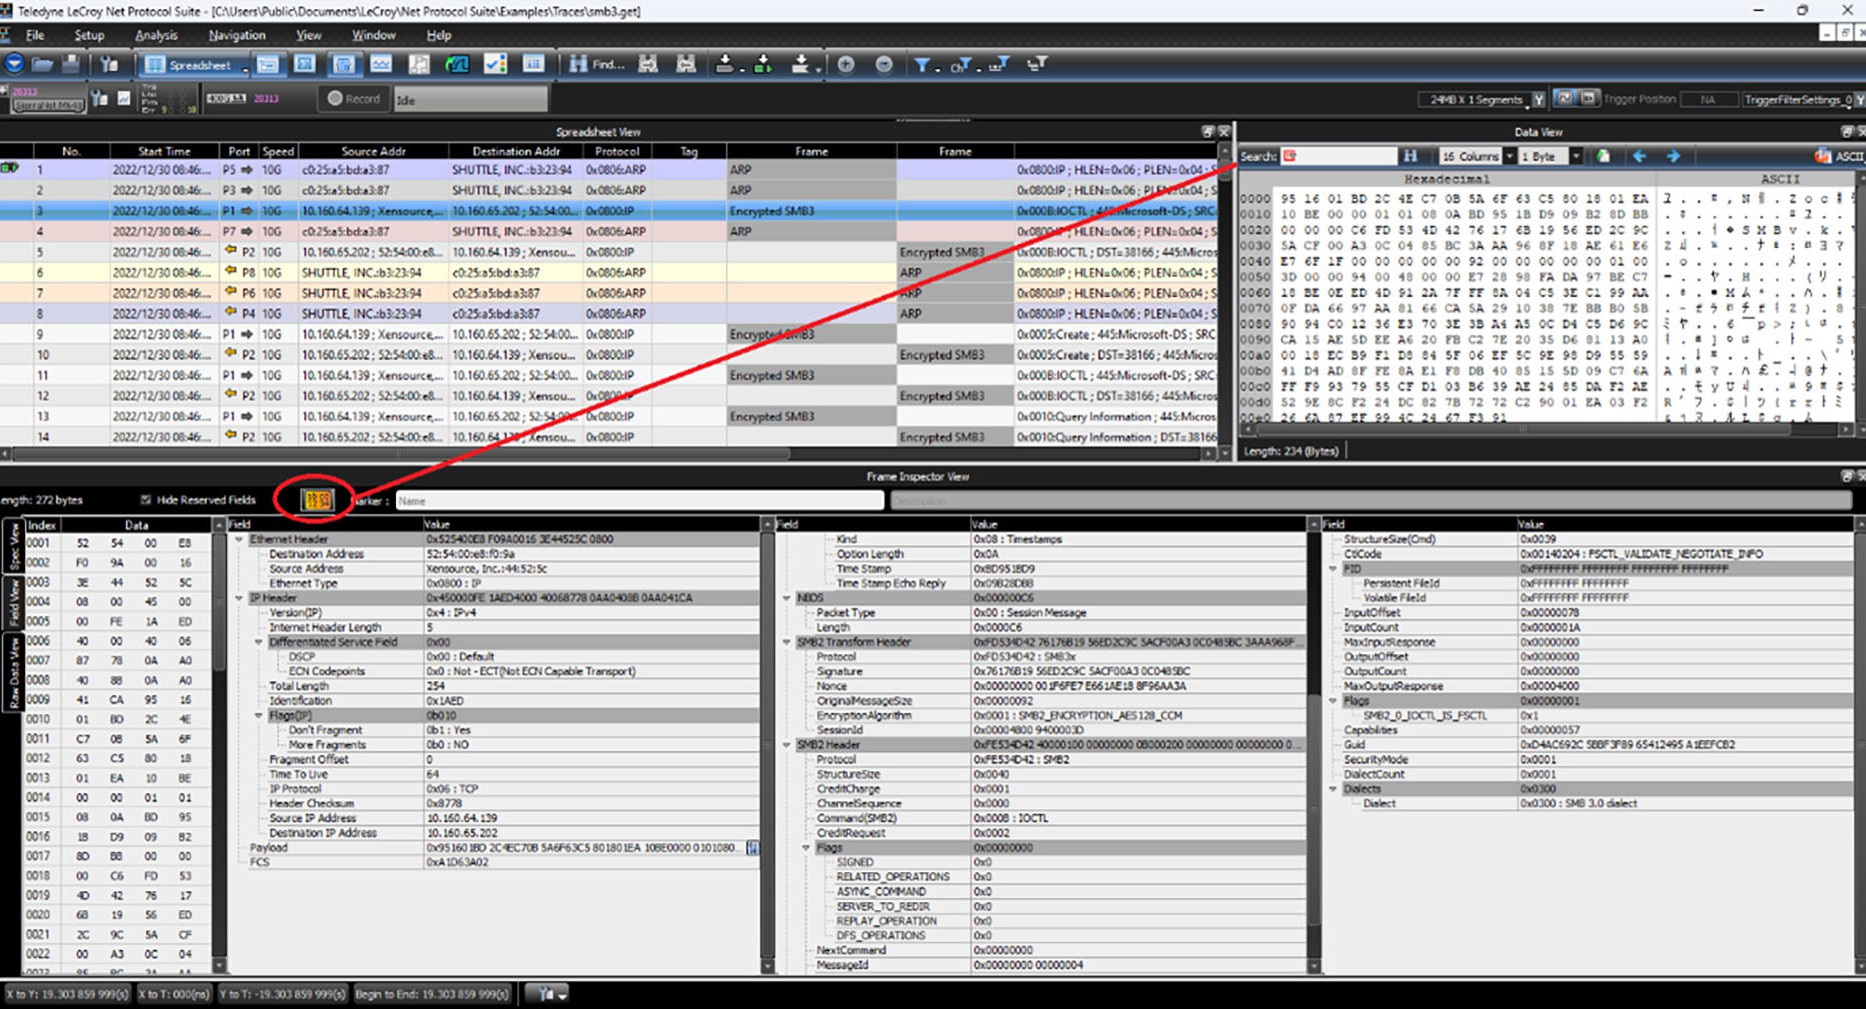The image size is (1866, 1009).
Task: Click the zoom out minus icon
Action: [x=884, y=65]
